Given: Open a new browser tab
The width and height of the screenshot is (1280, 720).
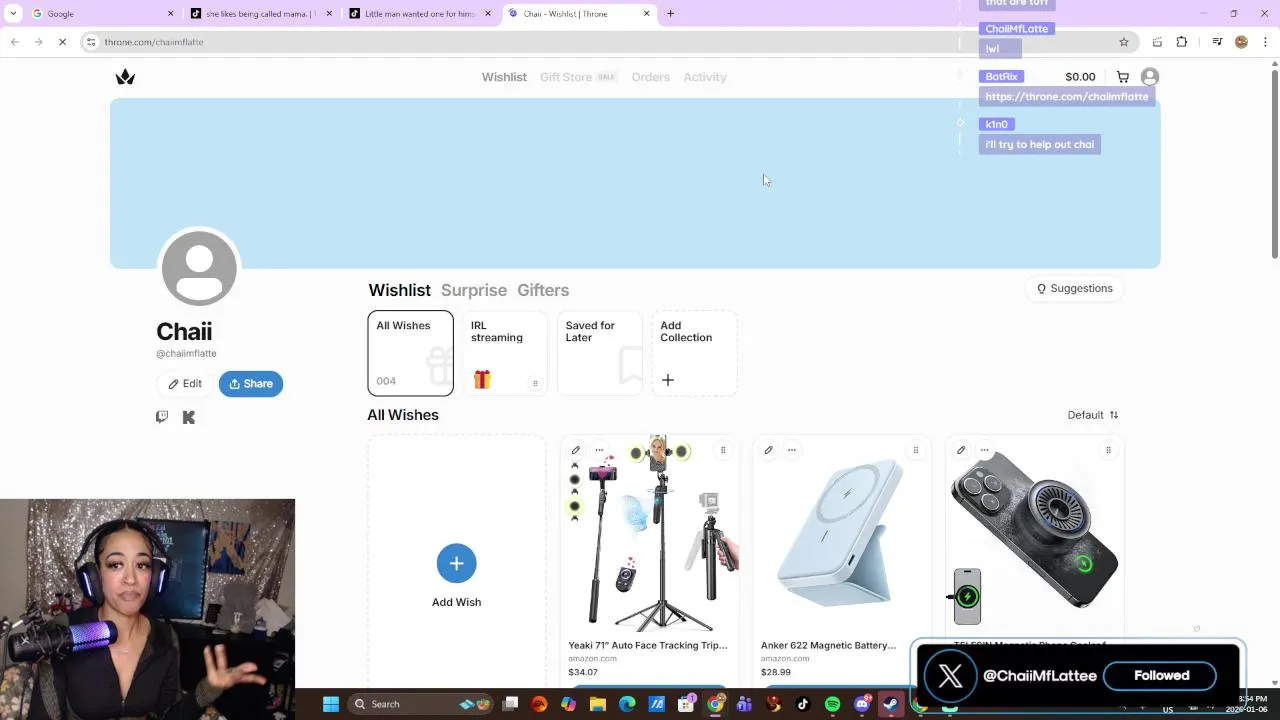Looking at the screenshot, I should coord(671,14).
